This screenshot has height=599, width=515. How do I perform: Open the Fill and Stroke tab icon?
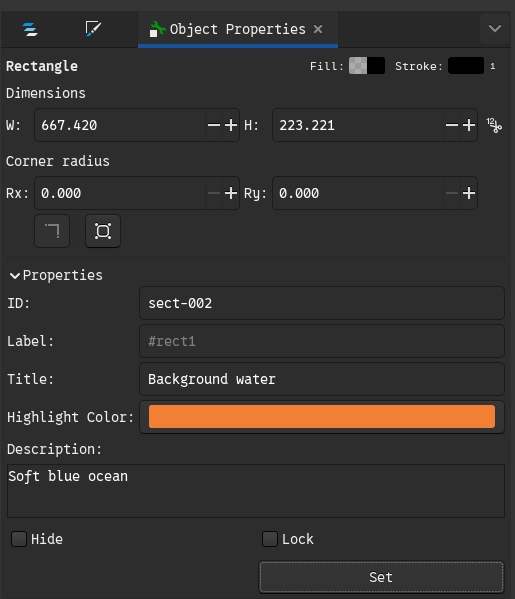click(x=93, y=29)
